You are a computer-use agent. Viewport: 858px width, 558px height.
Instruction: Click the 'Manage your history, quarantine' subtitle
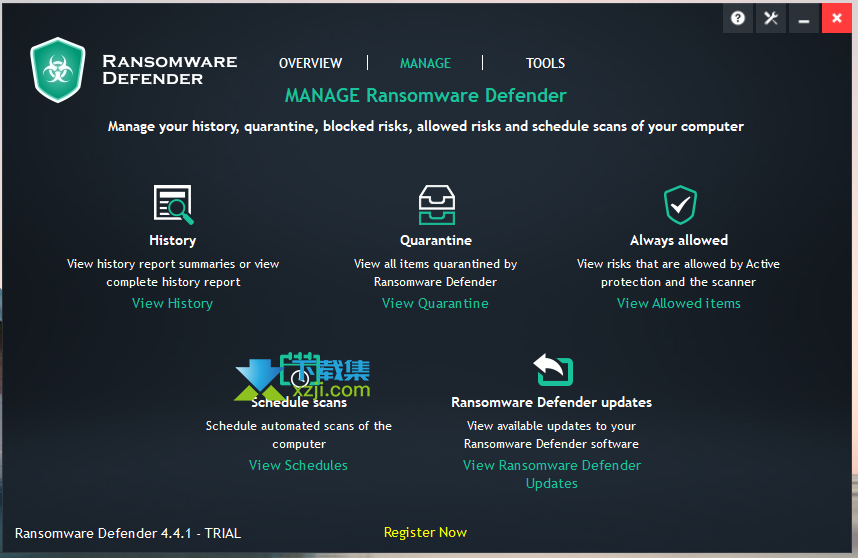426,126
